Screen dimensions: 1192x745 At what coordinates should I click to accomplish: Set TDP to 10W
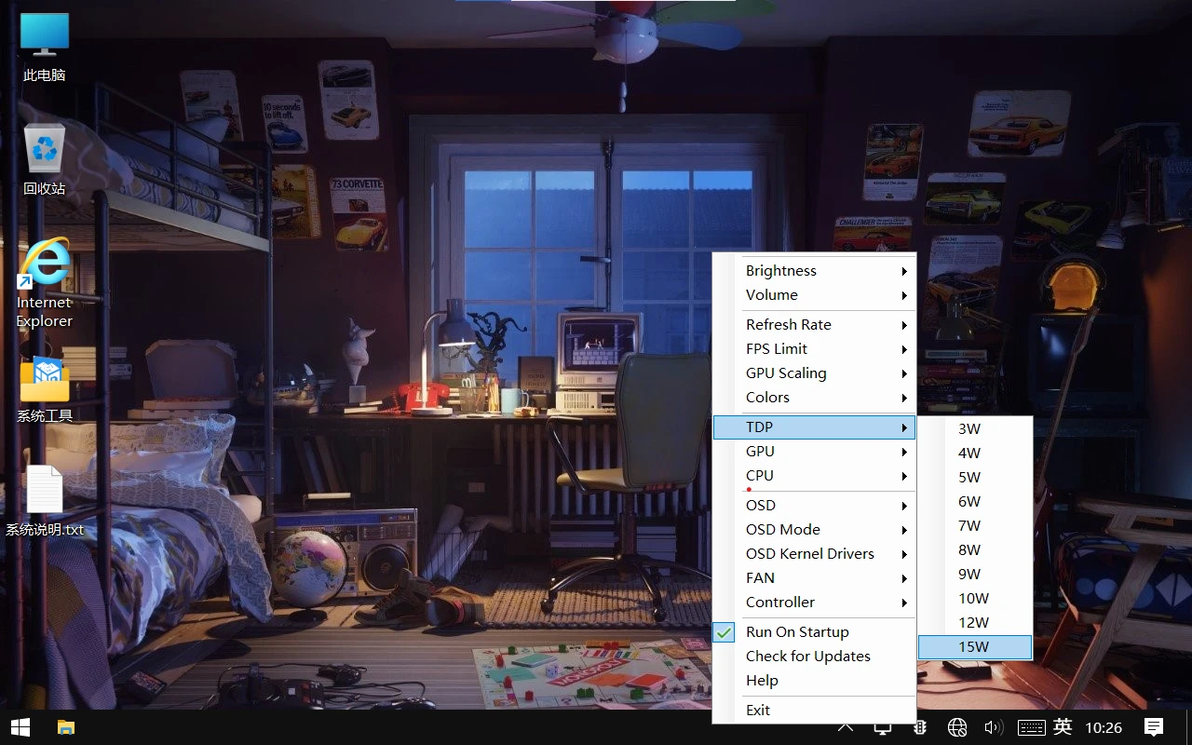pyautogui.click(x=975, y=598)
